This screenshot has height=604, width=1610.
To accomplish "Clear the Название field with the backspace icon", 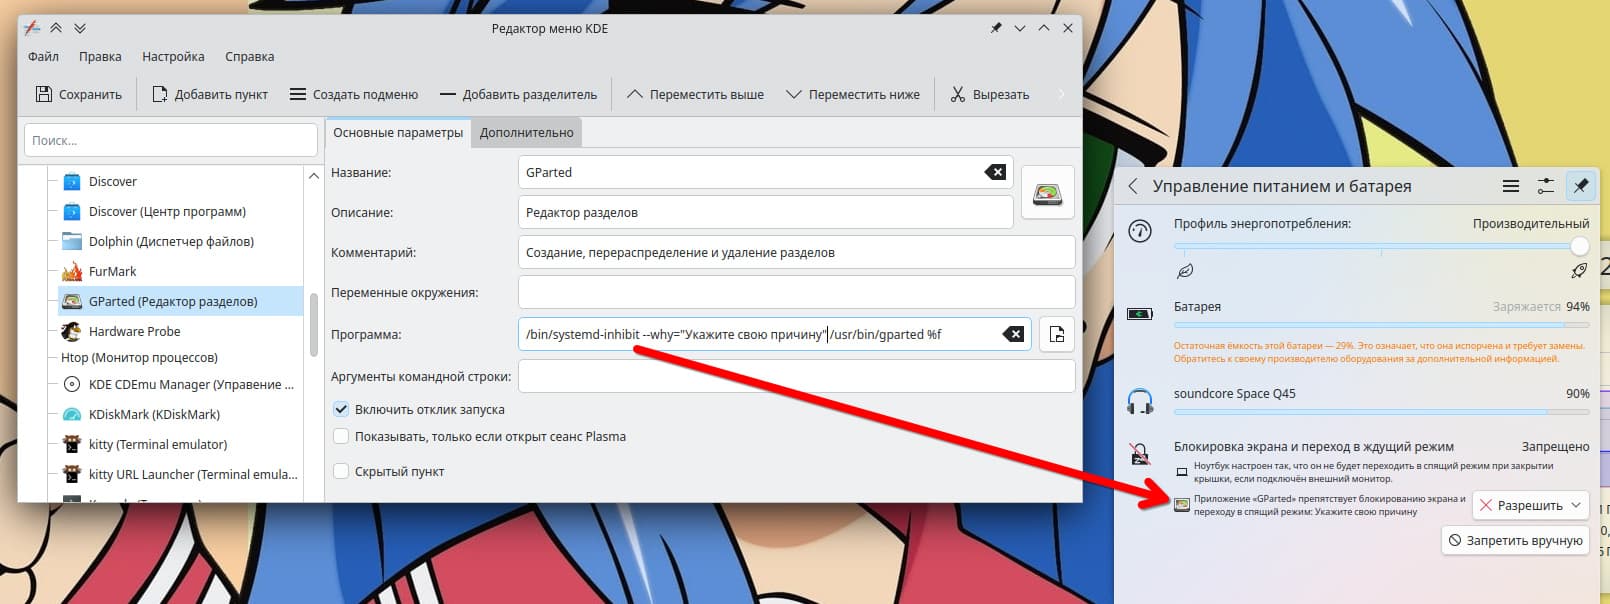I will coord(995,172).
